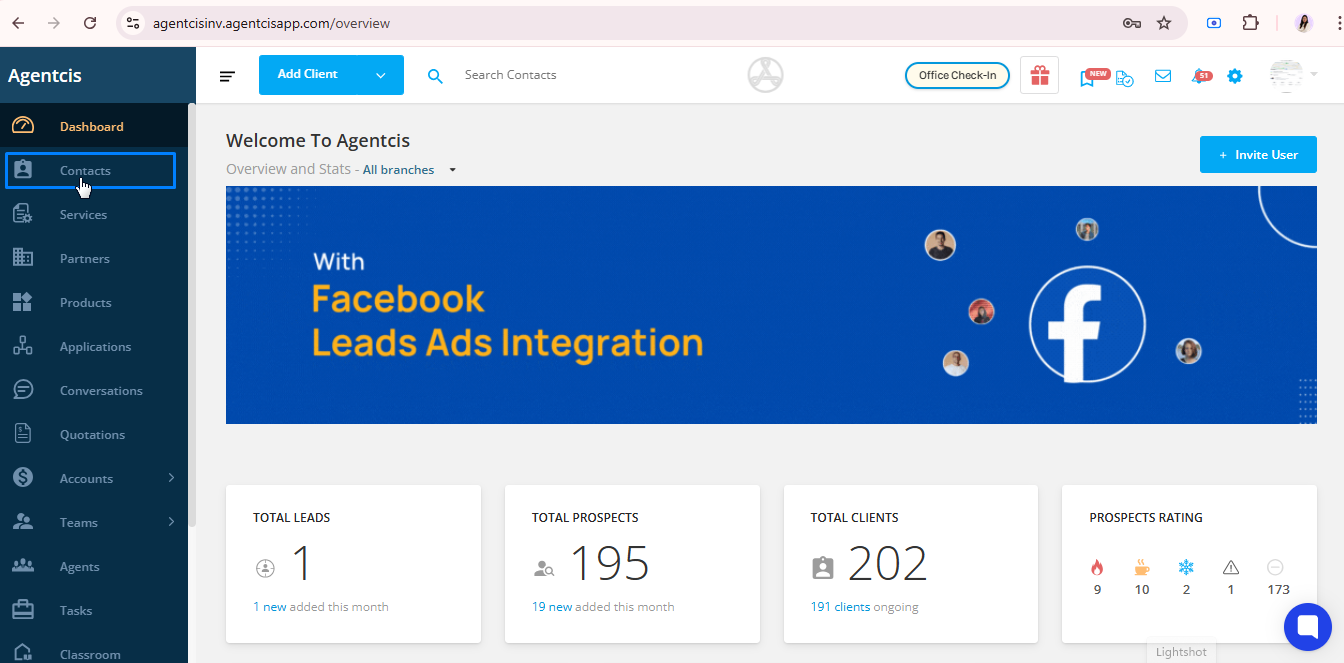Click the cold snowflake rating icon
The height and width of the screenshot is (663, 1344).
click(1186, 567)
